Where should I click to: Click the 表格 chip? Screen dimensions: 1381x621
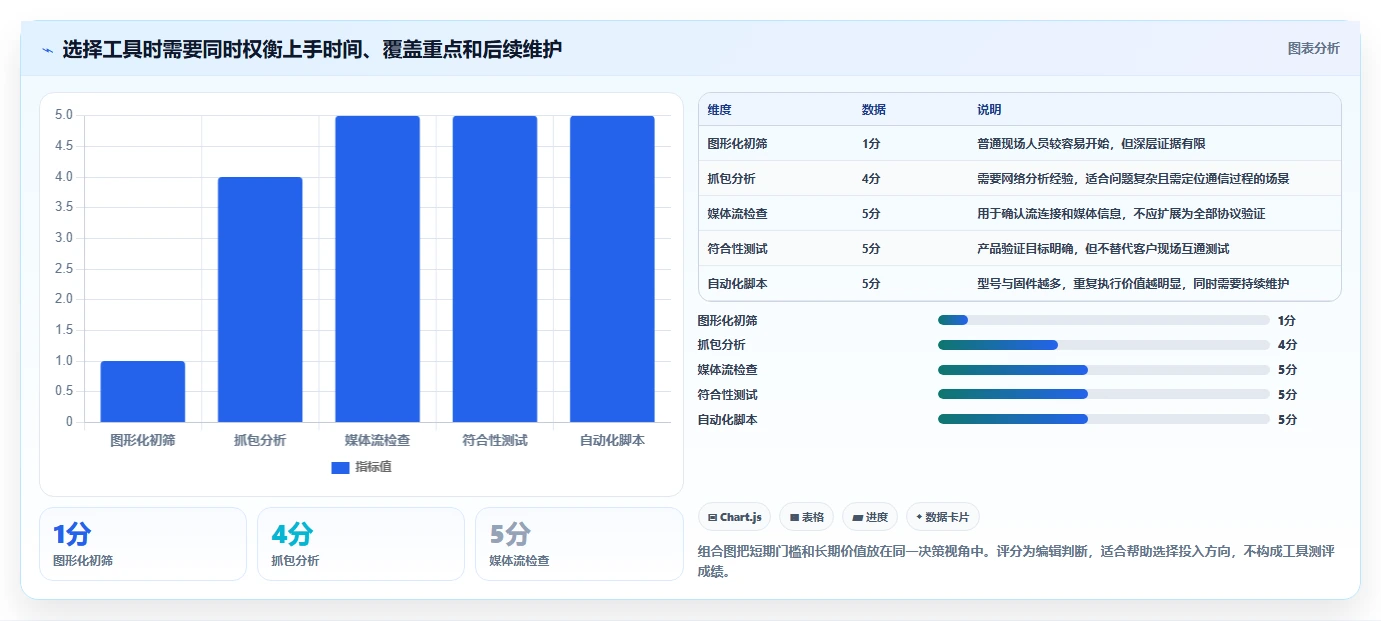(807, 517)
